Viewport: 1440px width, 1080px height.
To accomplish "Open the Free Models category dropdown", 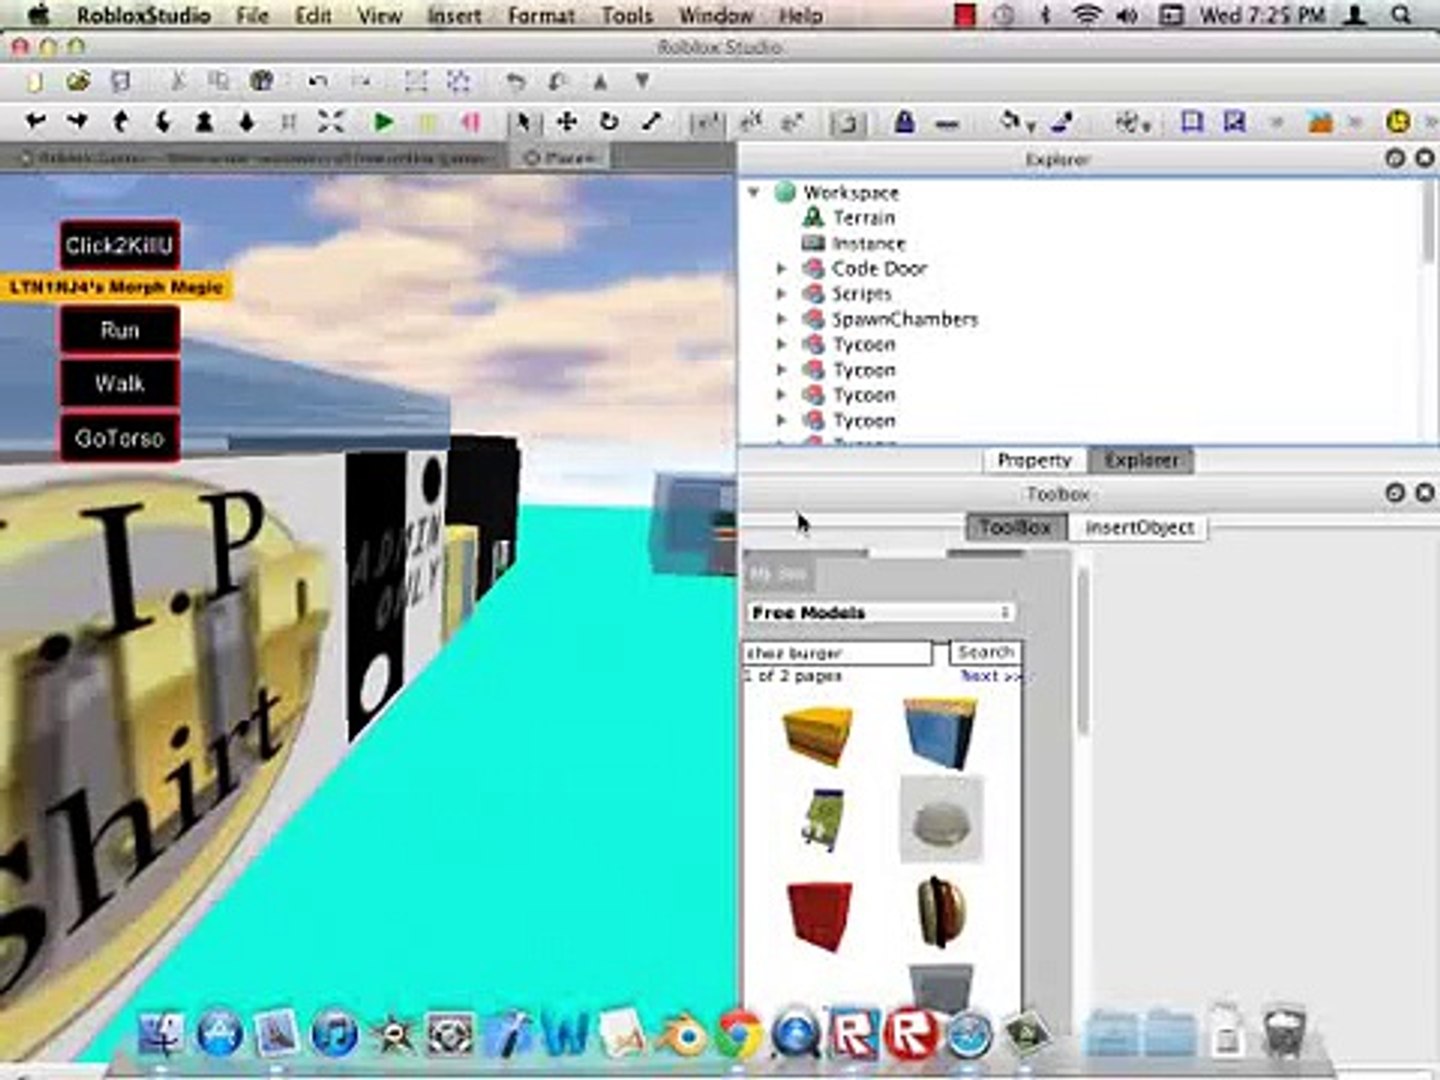I will coord(880,612).
